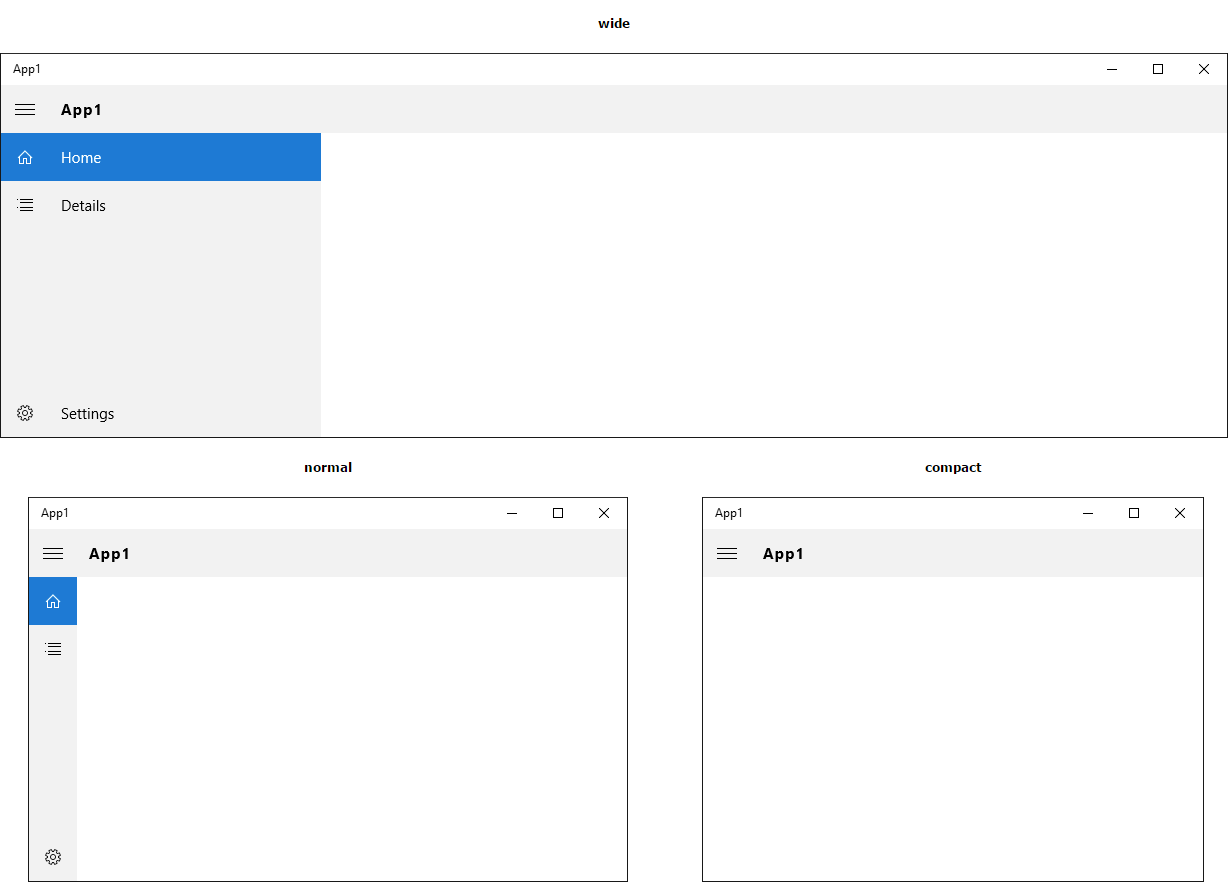Maximize the compact App1 window
This screenshot has height=882, width=1228.
click(1134, 513)
